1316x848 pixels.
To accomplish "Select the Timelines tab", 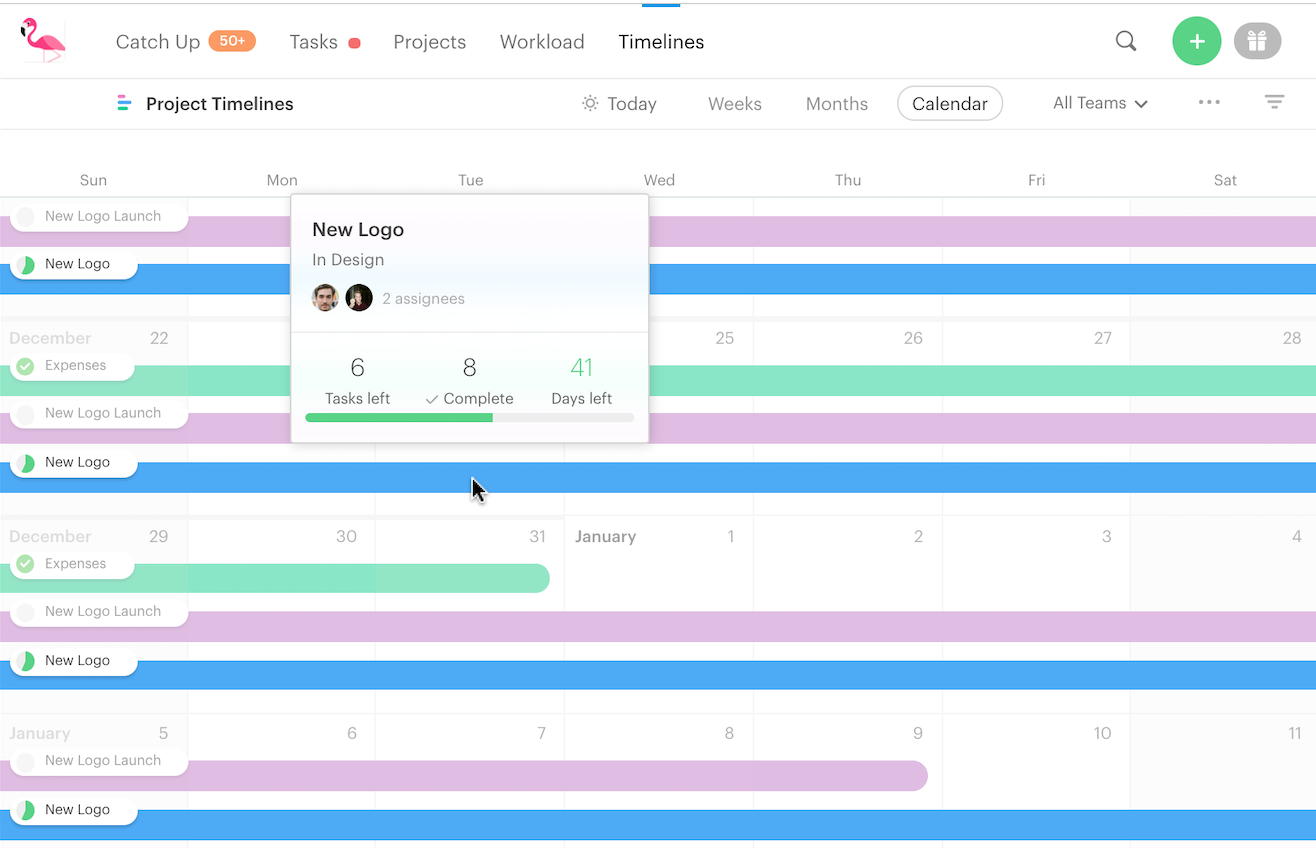I will 661,42.
